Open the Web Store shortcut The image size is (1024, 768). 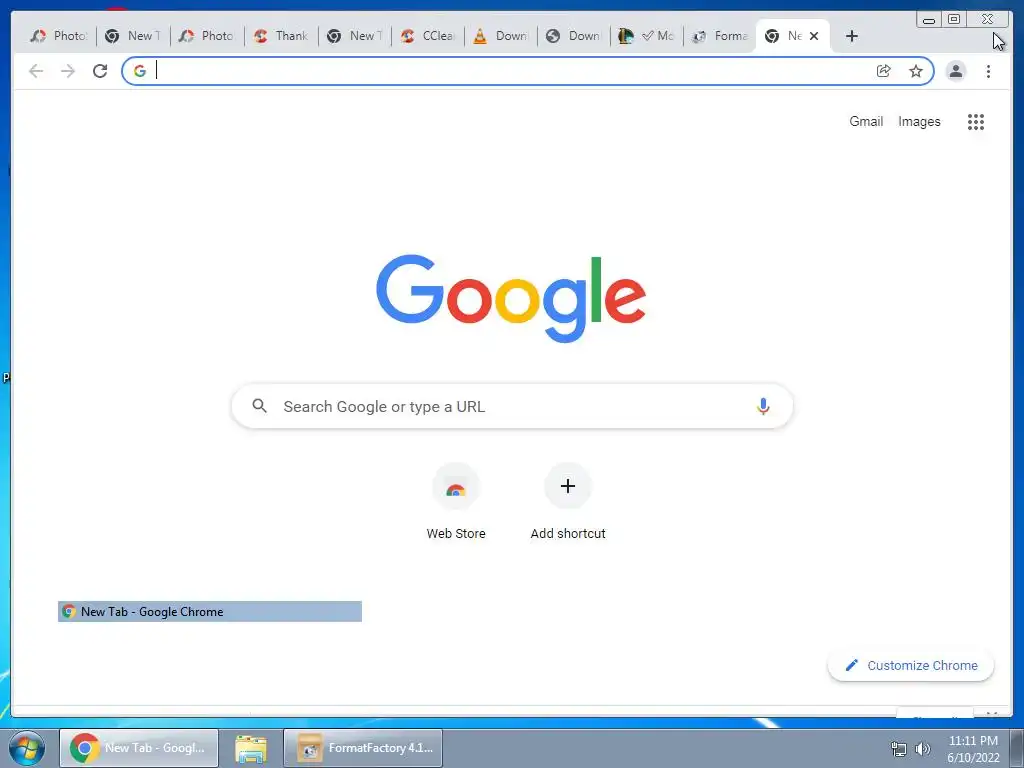456,502
